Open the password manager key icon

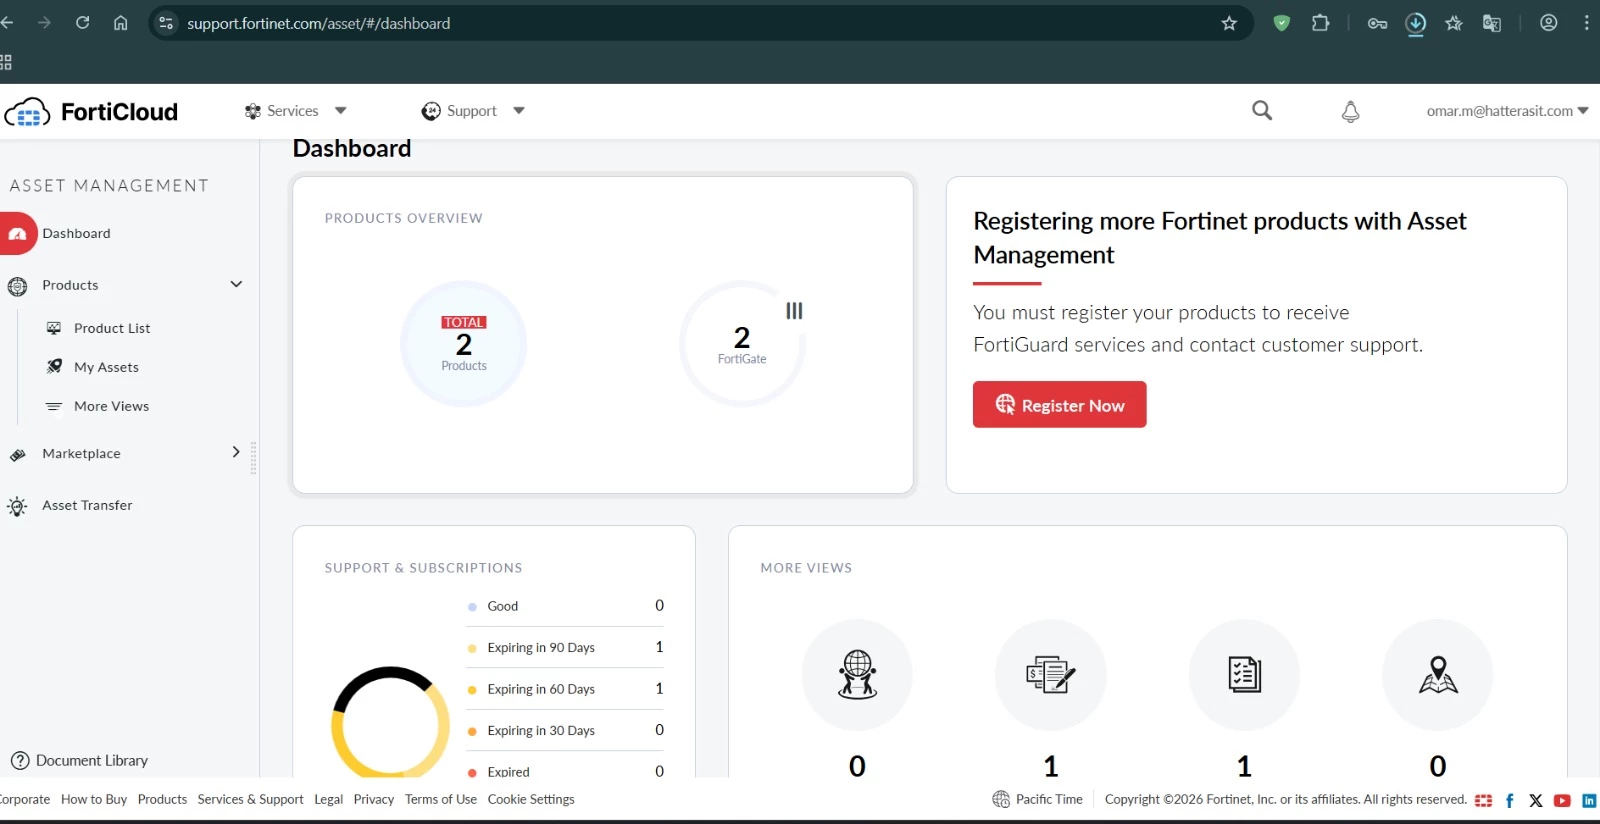(x=1377, y=23)
